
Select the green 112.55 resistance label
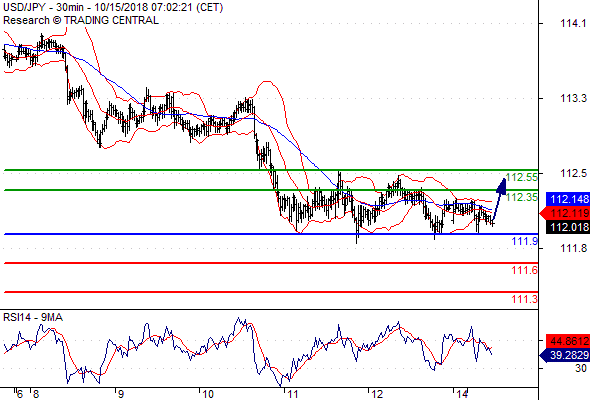coord(522,177)
